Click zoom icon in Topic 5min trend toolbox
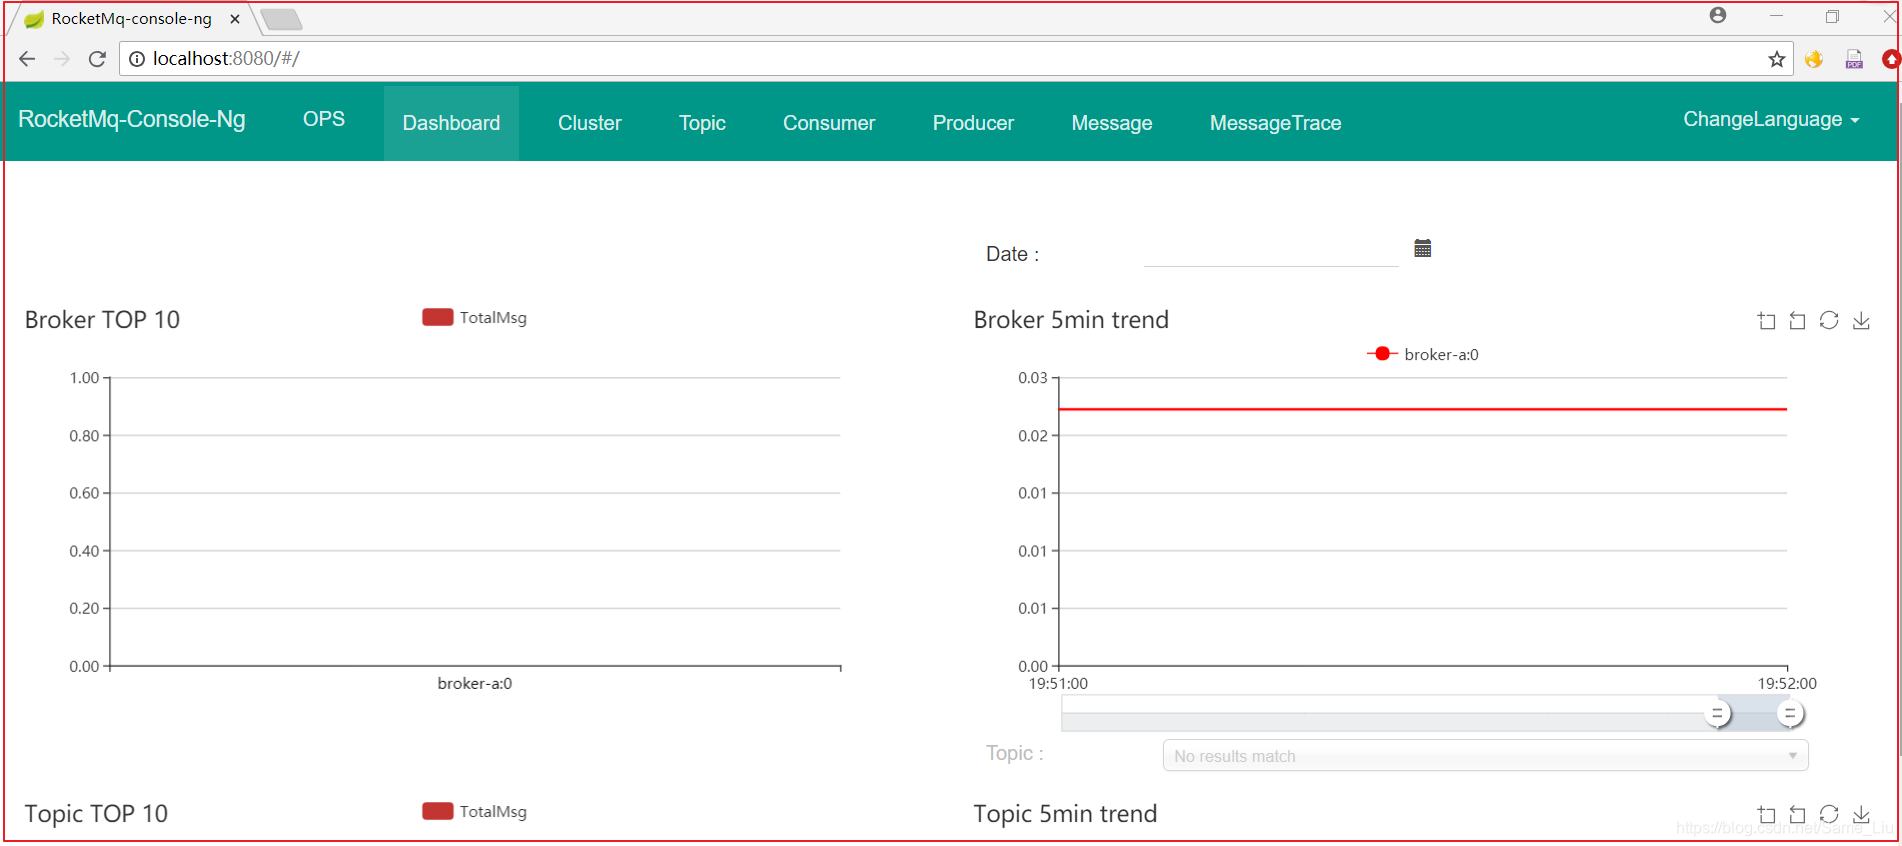Image resolution: width=1902 pixels, height=846 pixels. tap(1767, 815)
